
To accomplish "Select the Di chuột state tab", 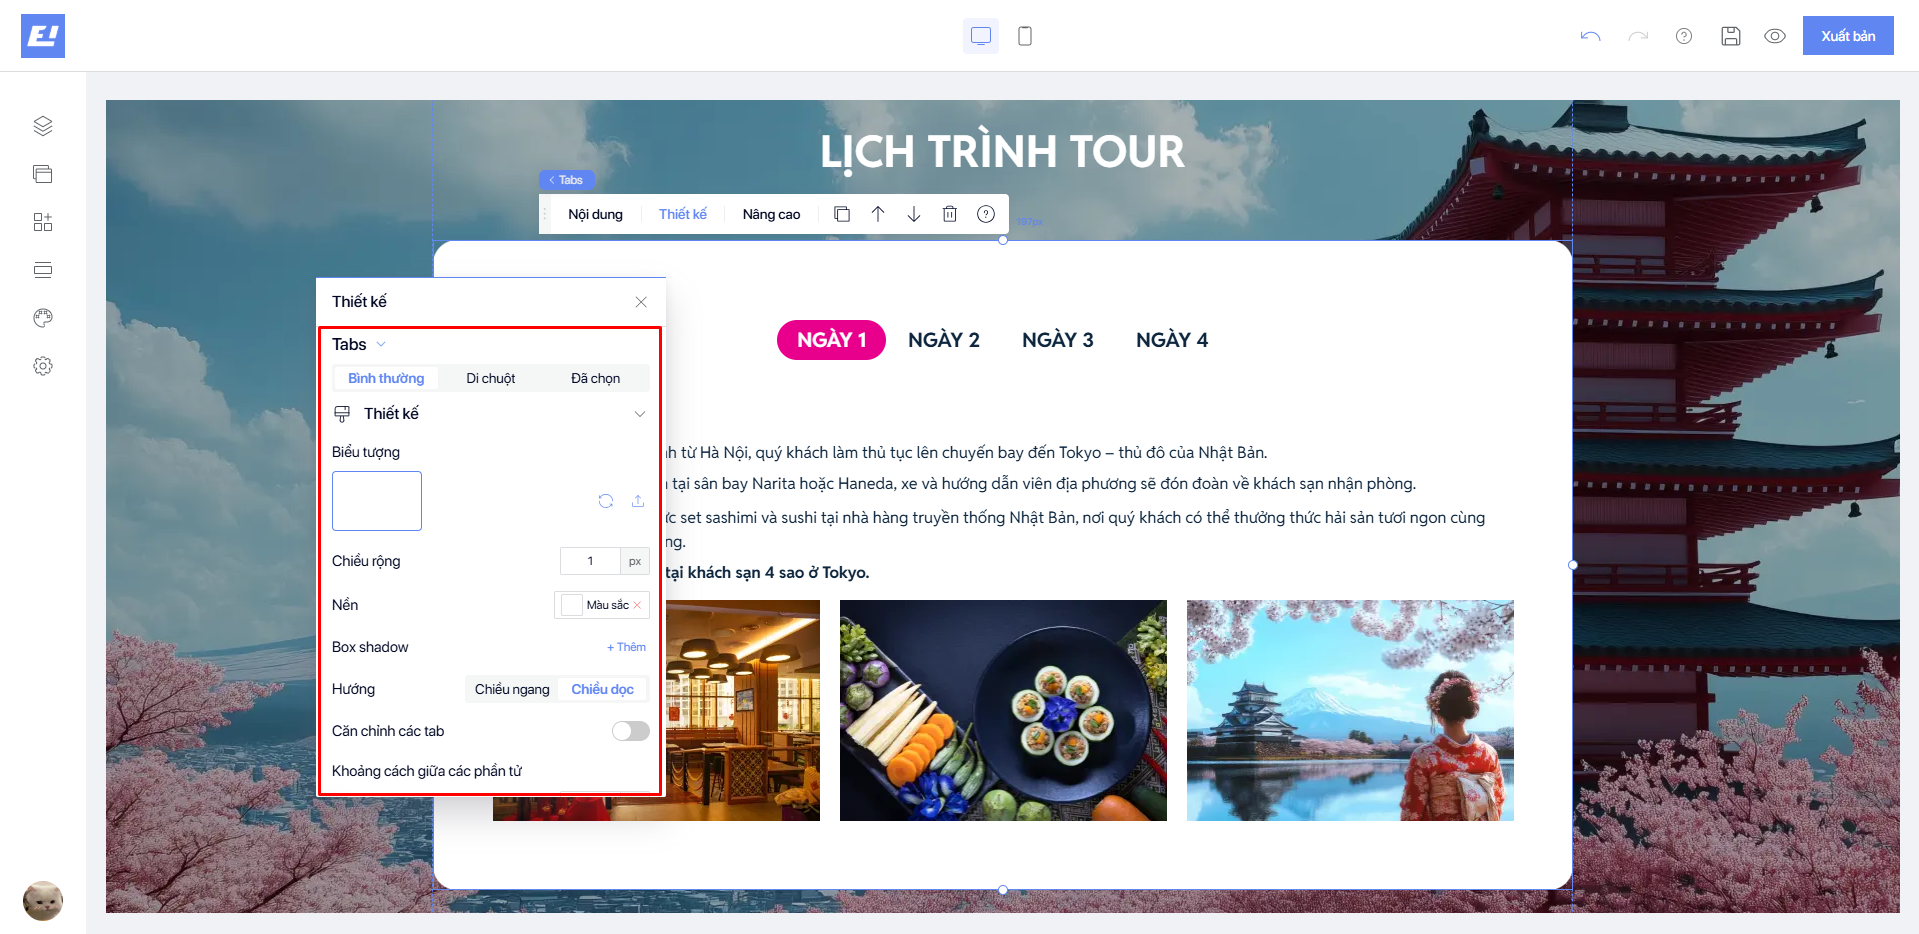I will pos(490,378).
